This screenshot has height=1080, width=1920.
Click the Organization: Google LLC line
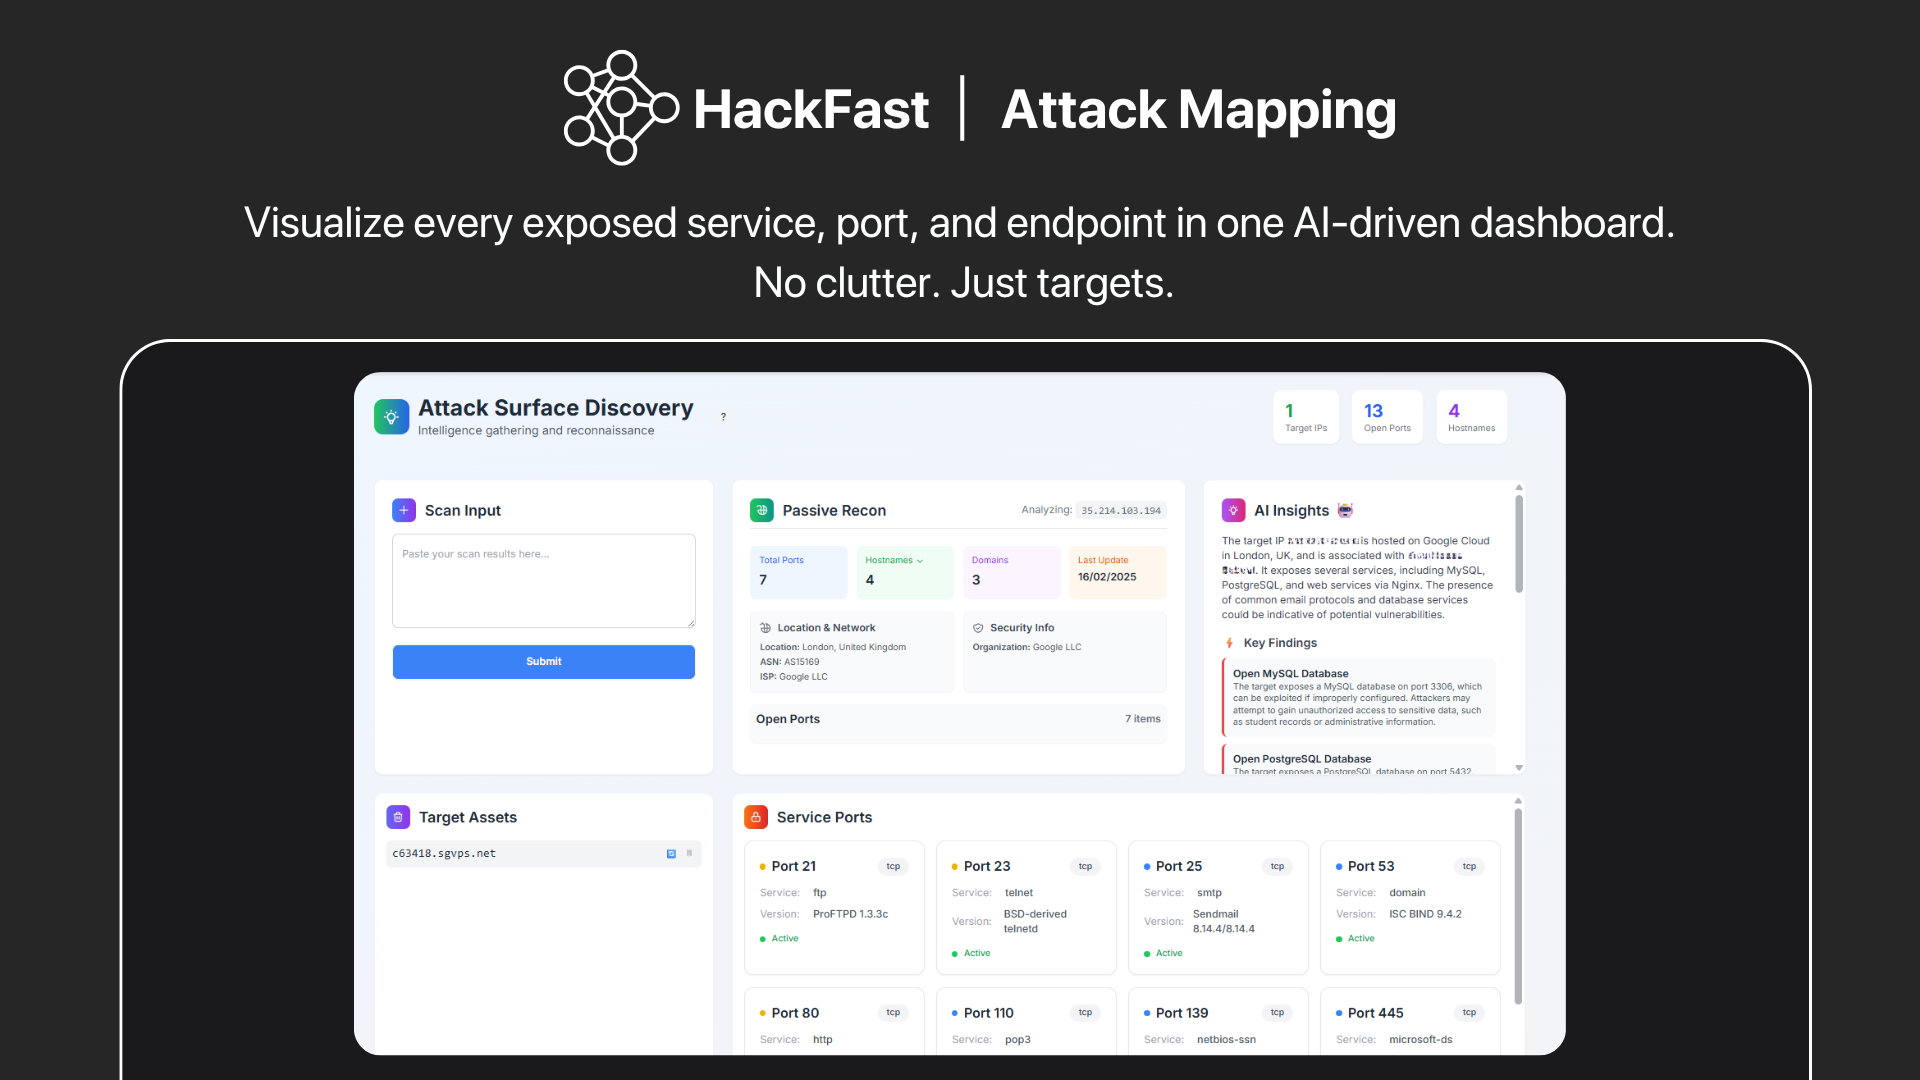coord(1027,648)
